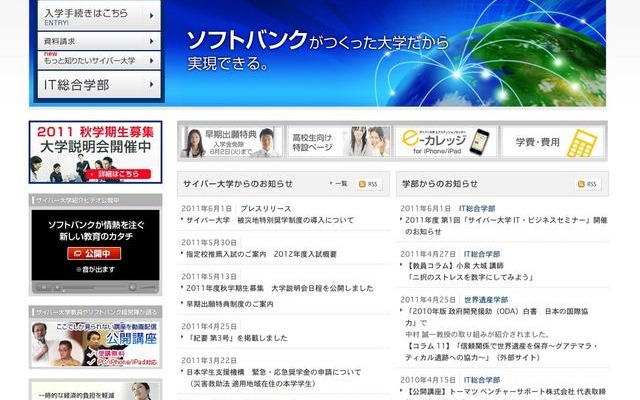Open the 早期出願特典 banner
The image size is (640, 400).
(x=231, y=142)
